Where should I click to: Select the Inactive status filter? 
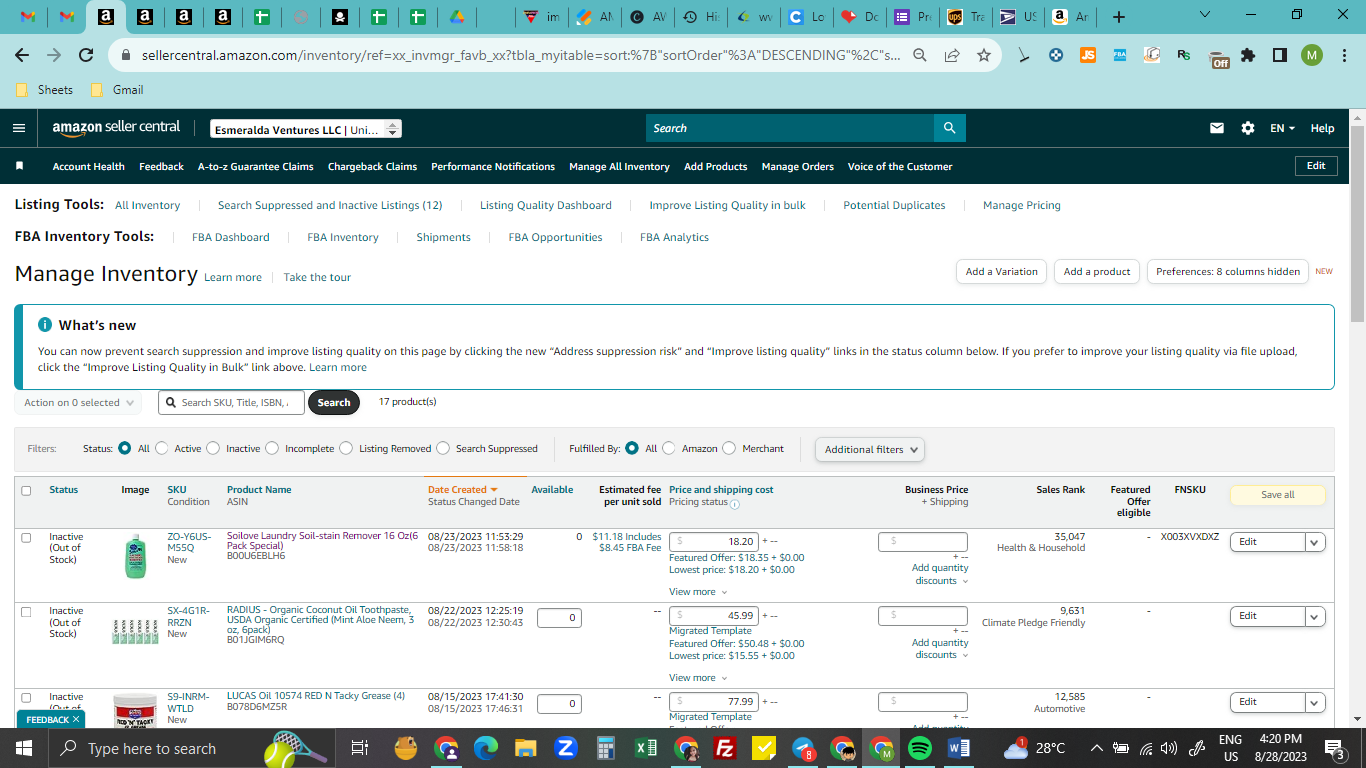click(x=213, y=448)
